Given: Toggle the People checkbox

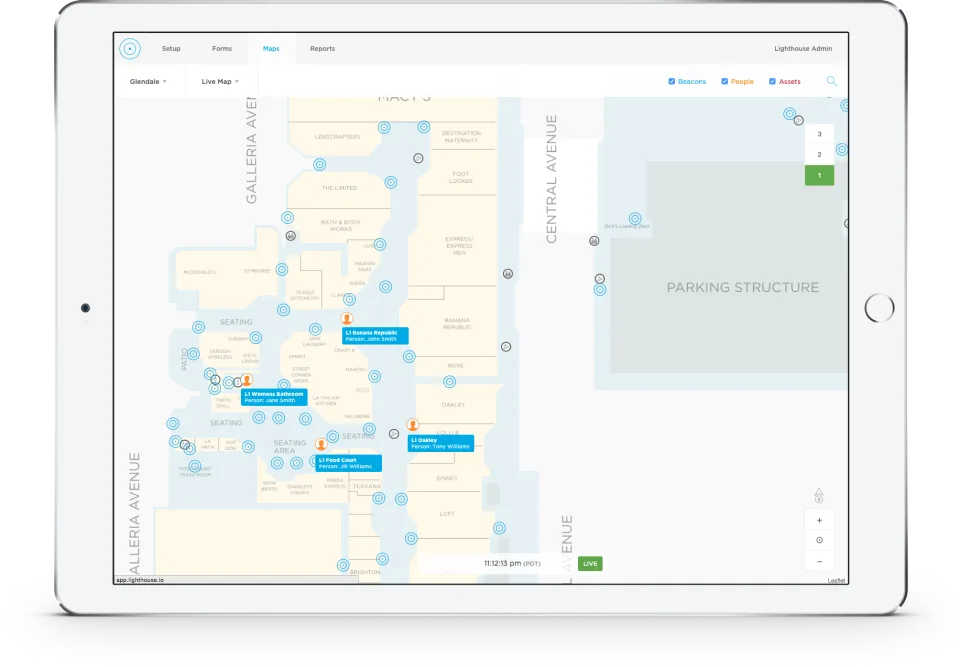Looking at the screenshot, I should [x=724, y=81].
